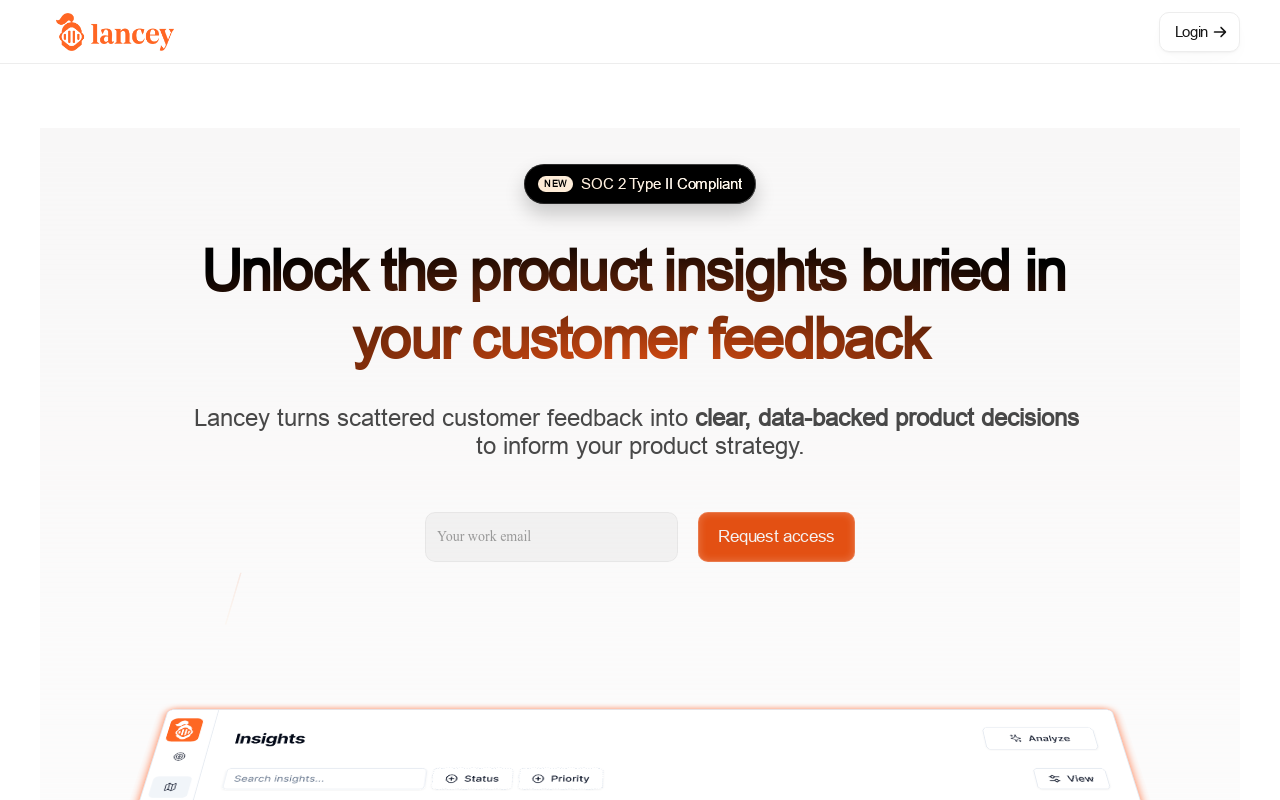Expand the Priority filter dropdown

[x=560, y=779]
